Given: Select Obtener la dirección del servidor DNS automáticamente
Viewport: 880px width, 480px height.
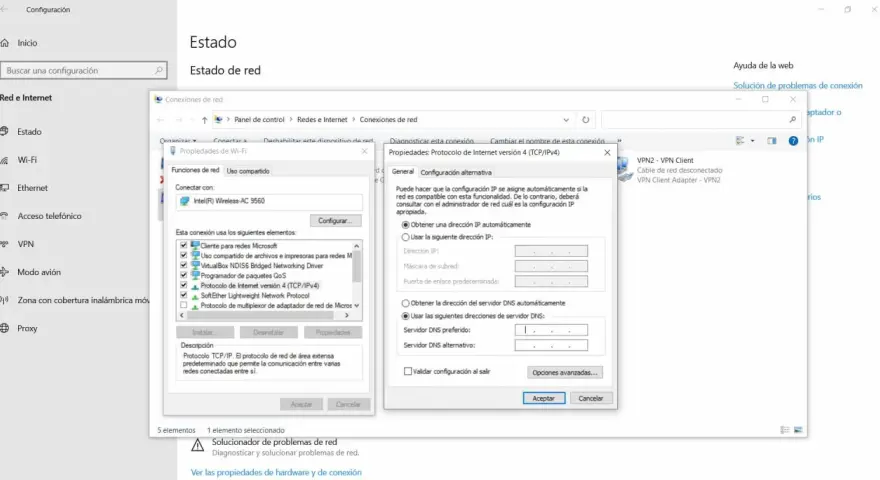Looking at the screenshot, I should [x=405, y=303].
